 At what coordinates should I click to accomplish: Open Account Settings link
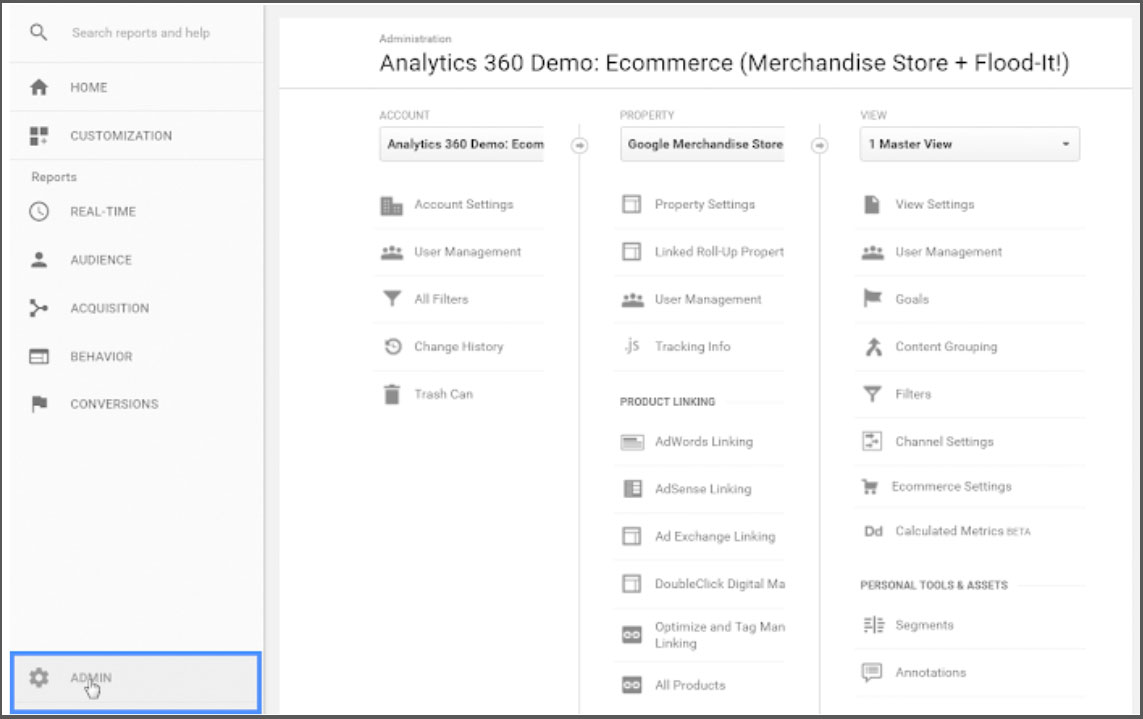pyautogui.click(x=463, y=204)
